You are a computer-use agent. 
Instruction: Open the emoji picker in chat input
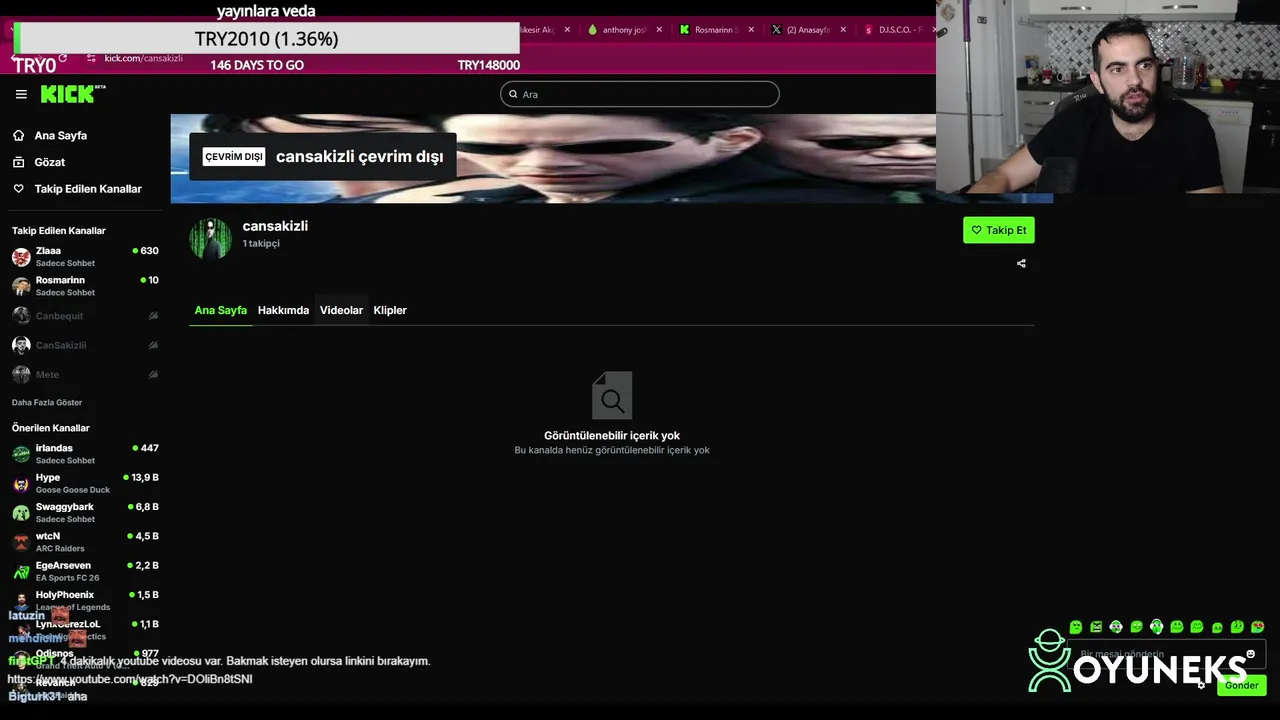(x=1250, y=654)
